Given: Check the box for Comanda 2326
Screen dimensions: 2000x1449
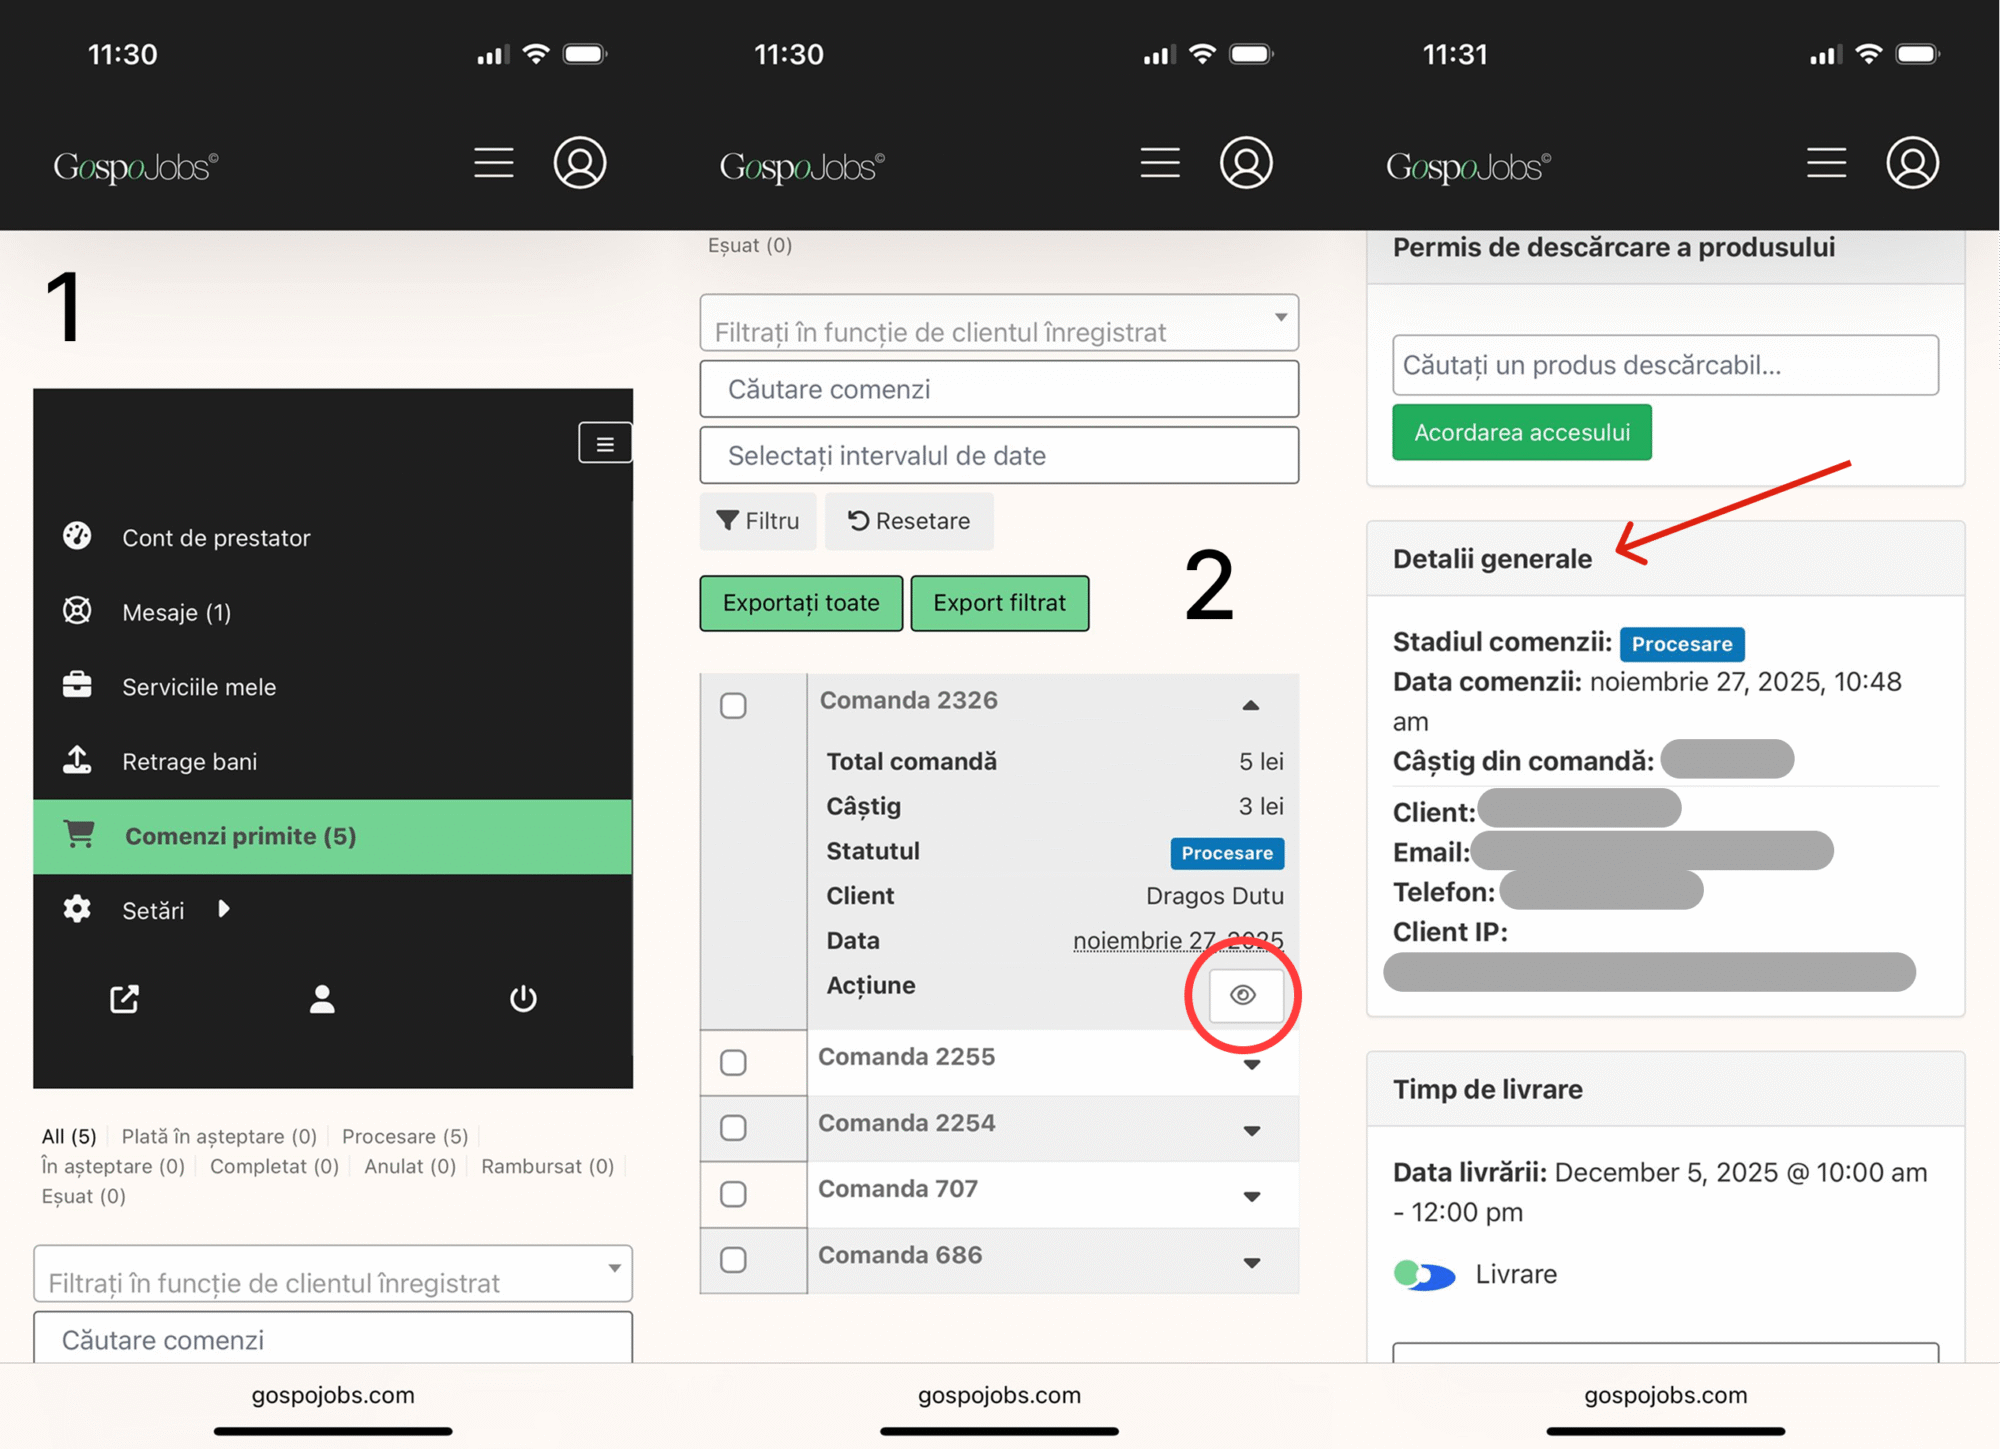Looking at the screenshot, I should 733,706.
